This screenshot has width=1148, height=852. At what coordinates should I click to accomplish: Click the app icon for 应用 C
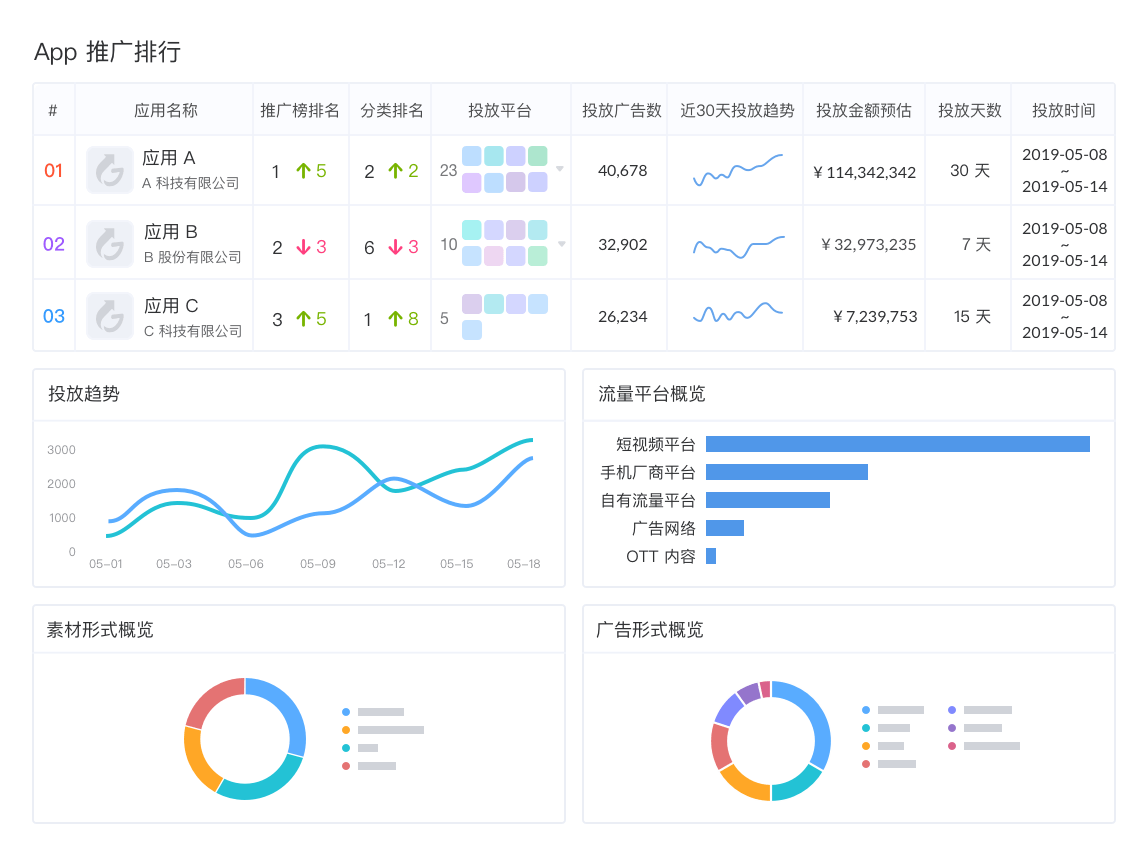click(x=109, y=316)
